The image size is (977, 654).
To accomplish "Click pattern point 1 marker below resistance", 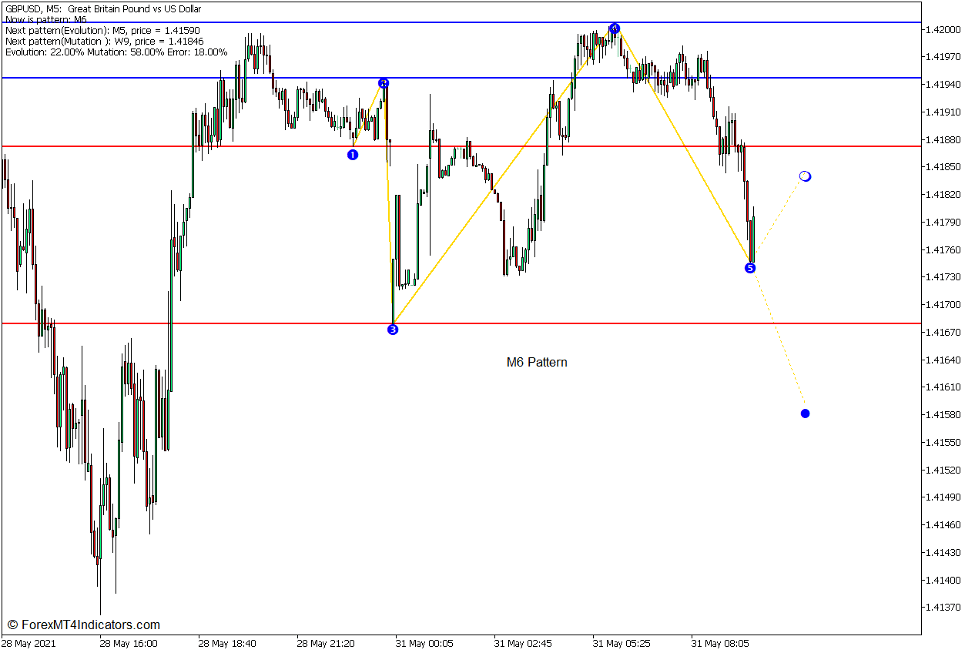I will click(352, 155).
